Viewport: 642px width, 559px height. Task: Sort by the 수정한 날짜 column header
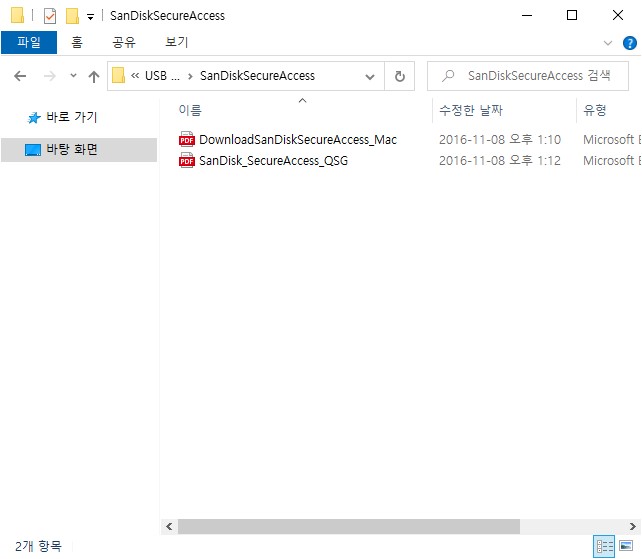pos(471,110)
